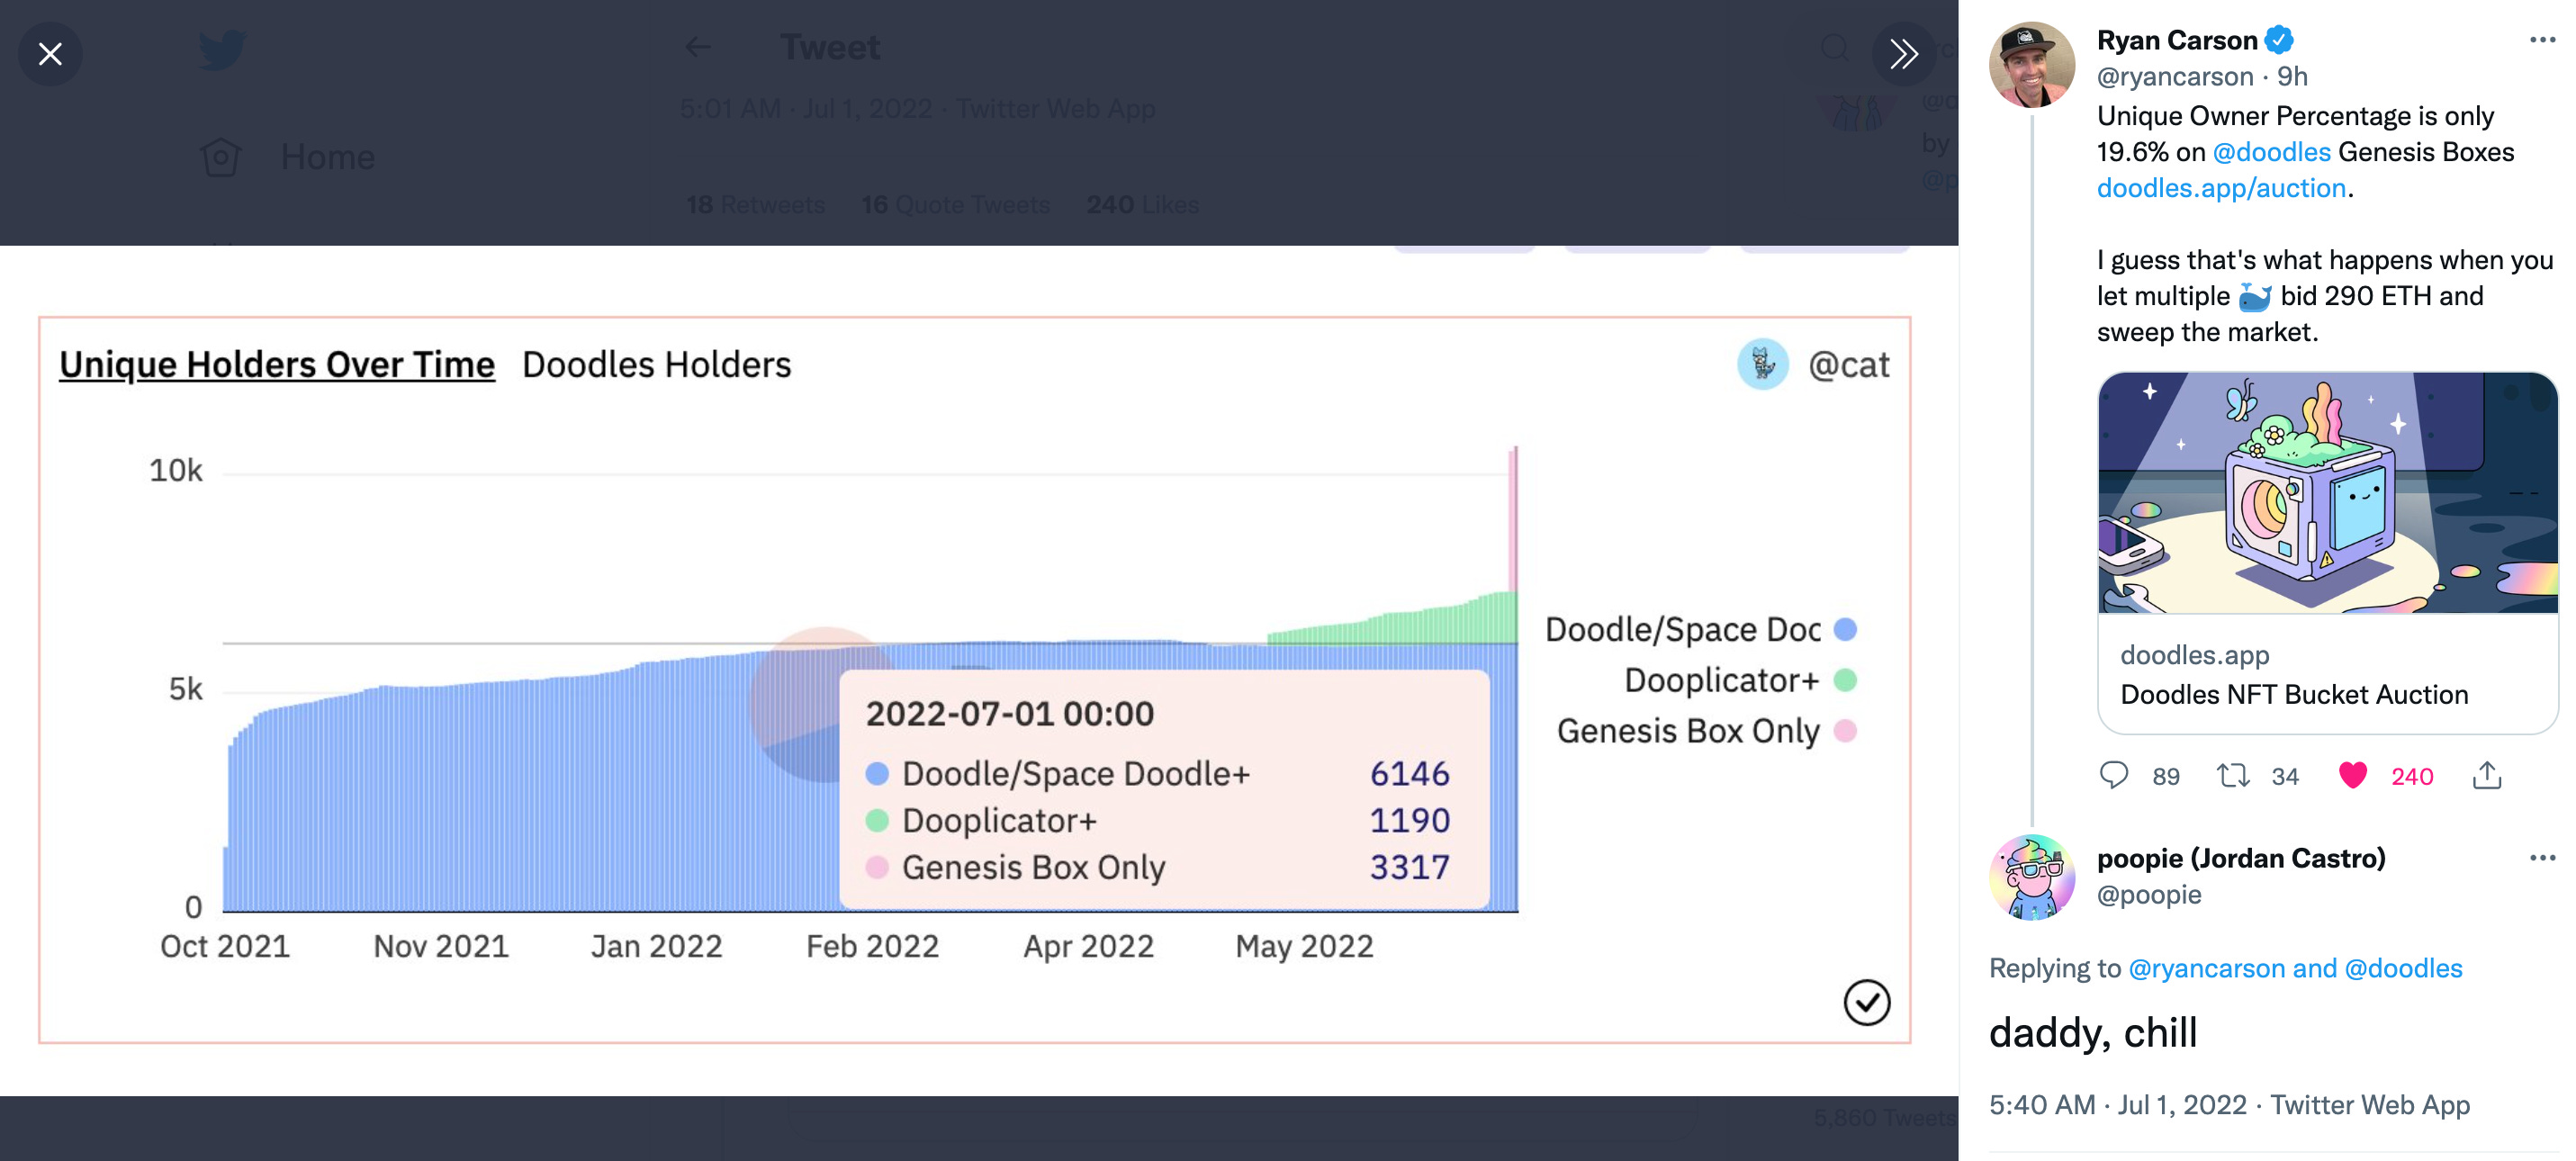Toggle the Doodle/Space Doodle+ legend dot
The width and height of the screenshot is (2576, 1161).
point(1845,629)
